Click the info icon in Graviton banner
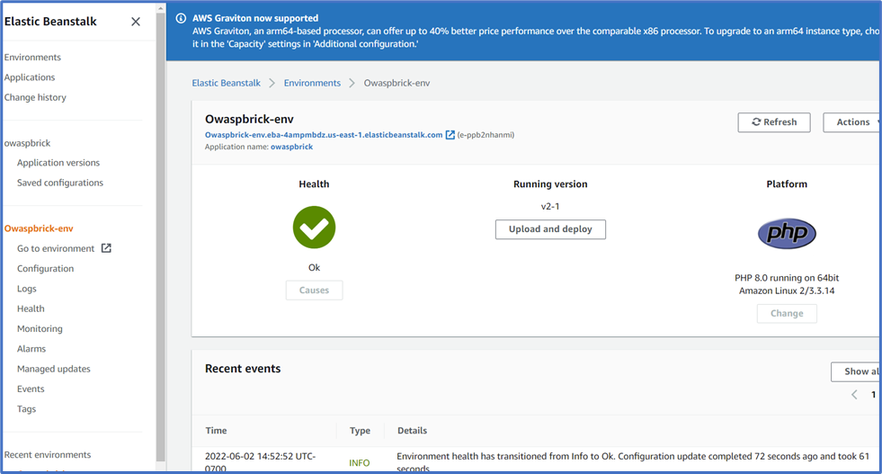 181,18
